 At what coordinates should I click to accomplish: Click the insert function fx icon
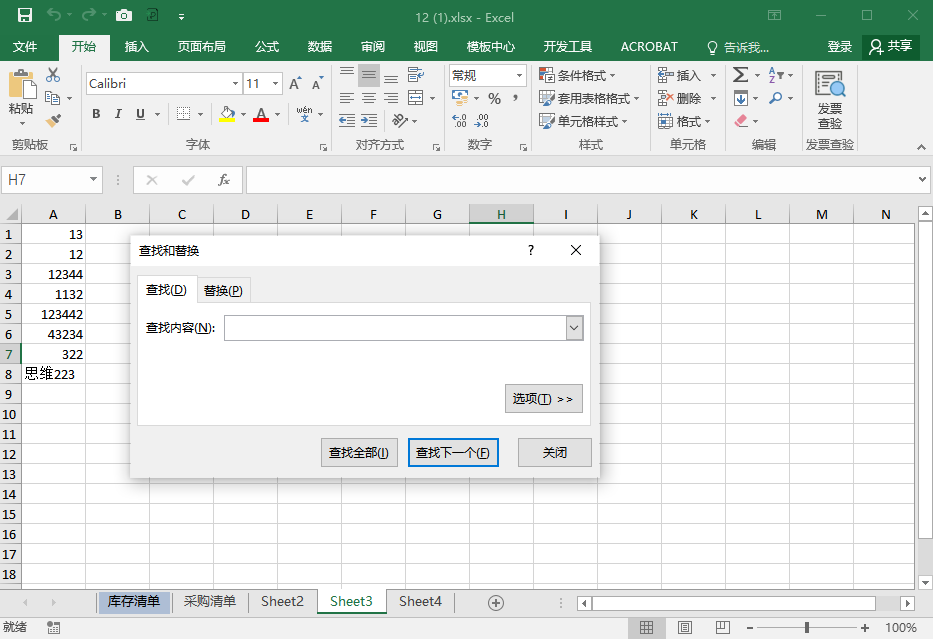224,180
